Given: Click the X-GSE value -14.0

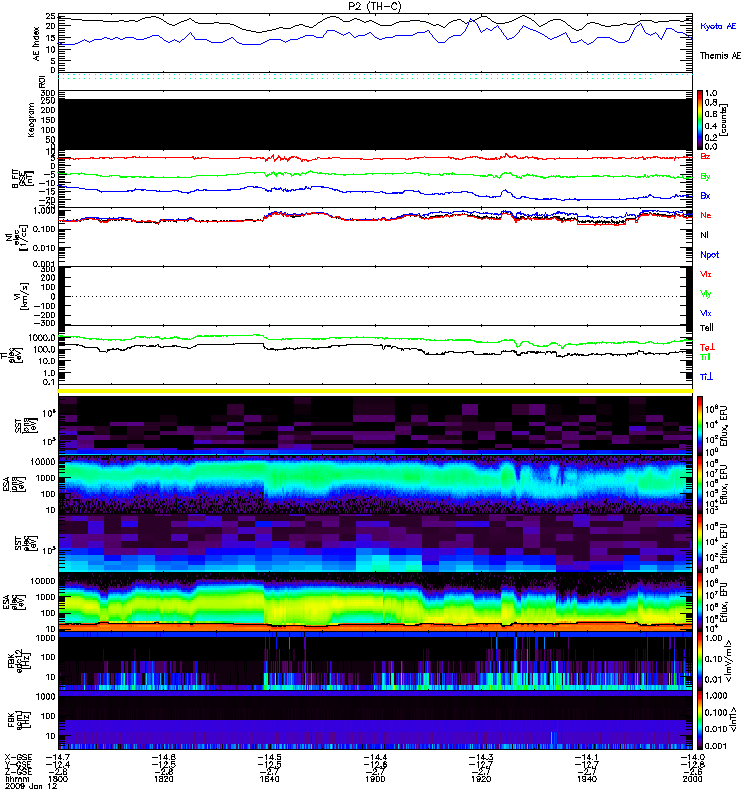Looking at the screenshot, I should (x=692, y=757).
